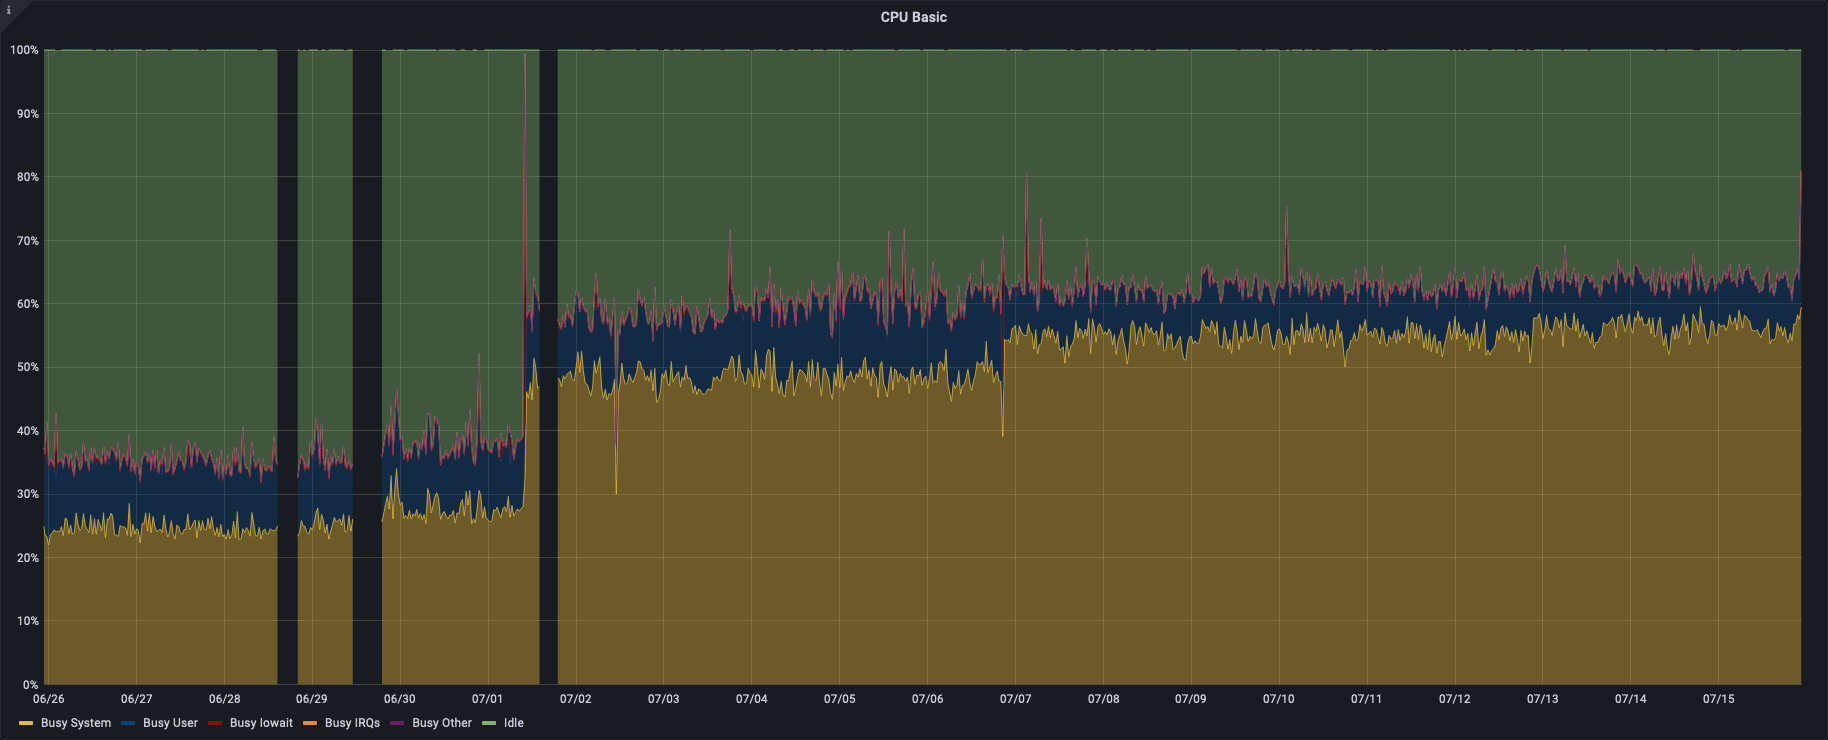Pick color via Busy System yellow swatch
This screenshot has height=740, width=1828.
[x=26, y=723]
